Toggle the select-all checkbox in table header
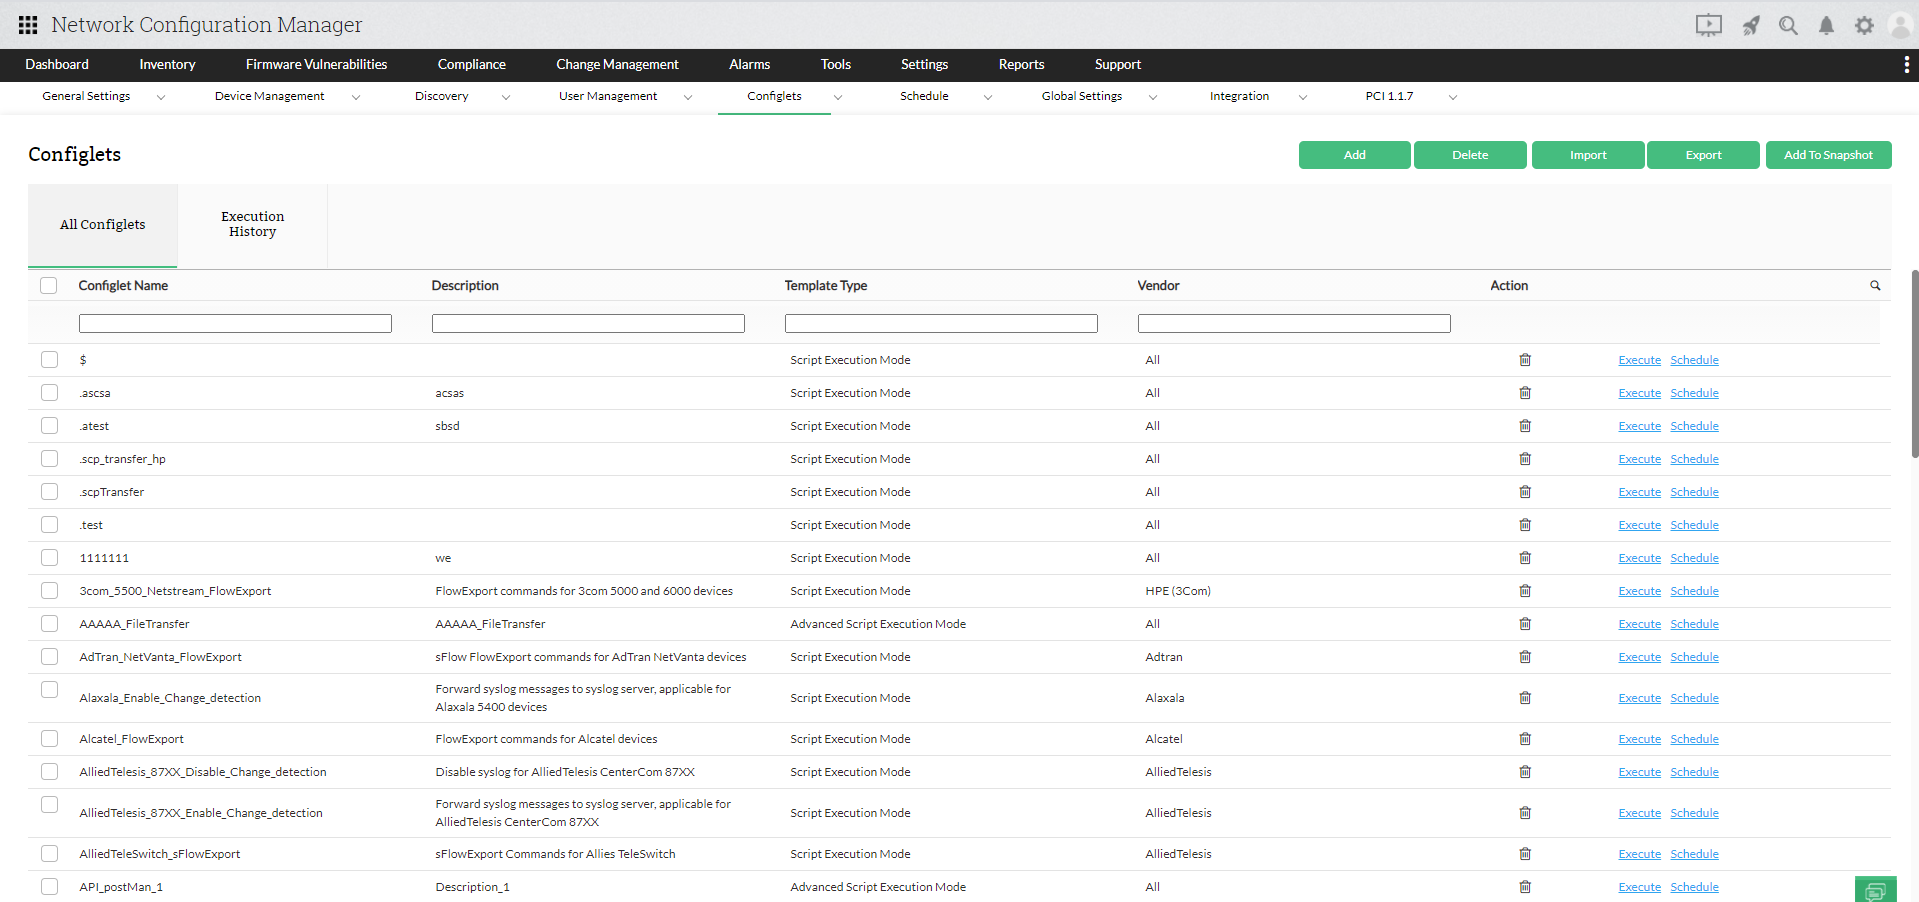This screenshot has width=1919, height=902. point(48,285)
